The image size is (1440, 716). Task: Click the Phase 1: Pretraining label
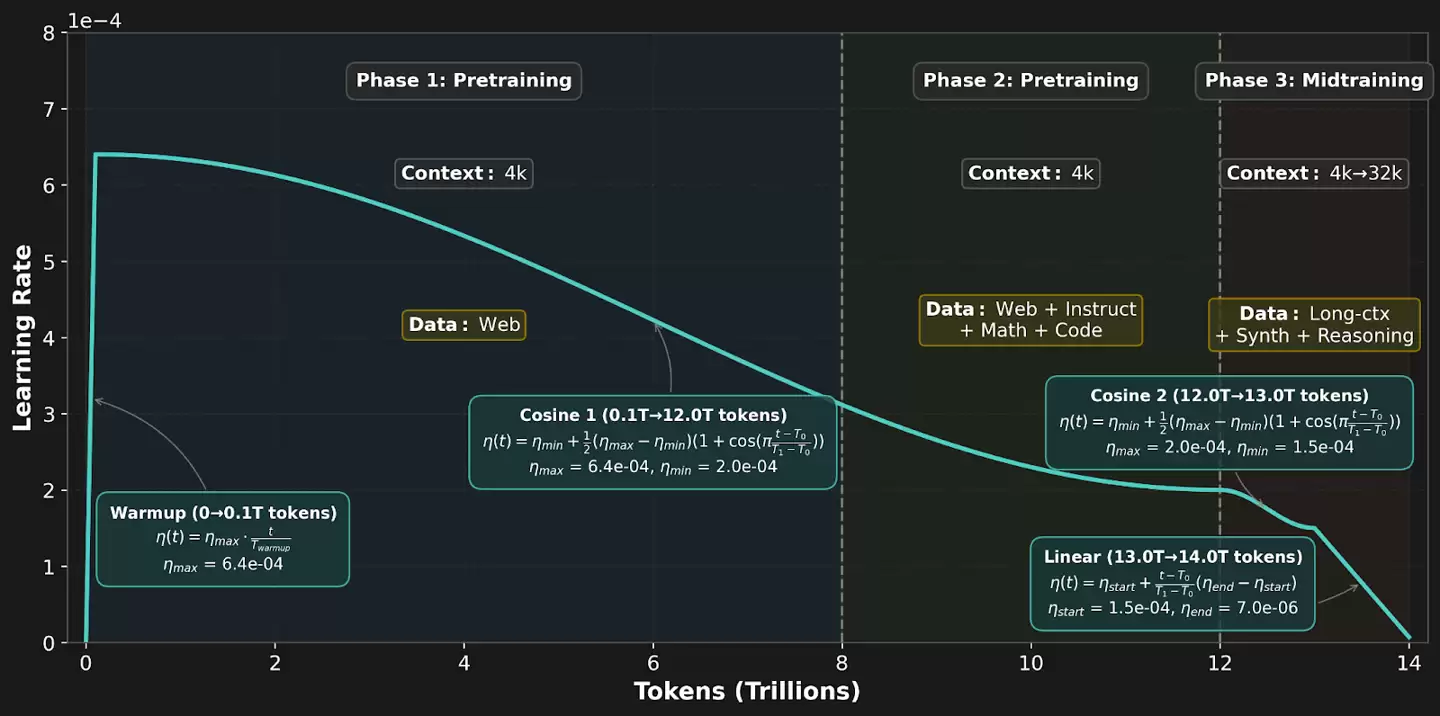tap(464, 81)
